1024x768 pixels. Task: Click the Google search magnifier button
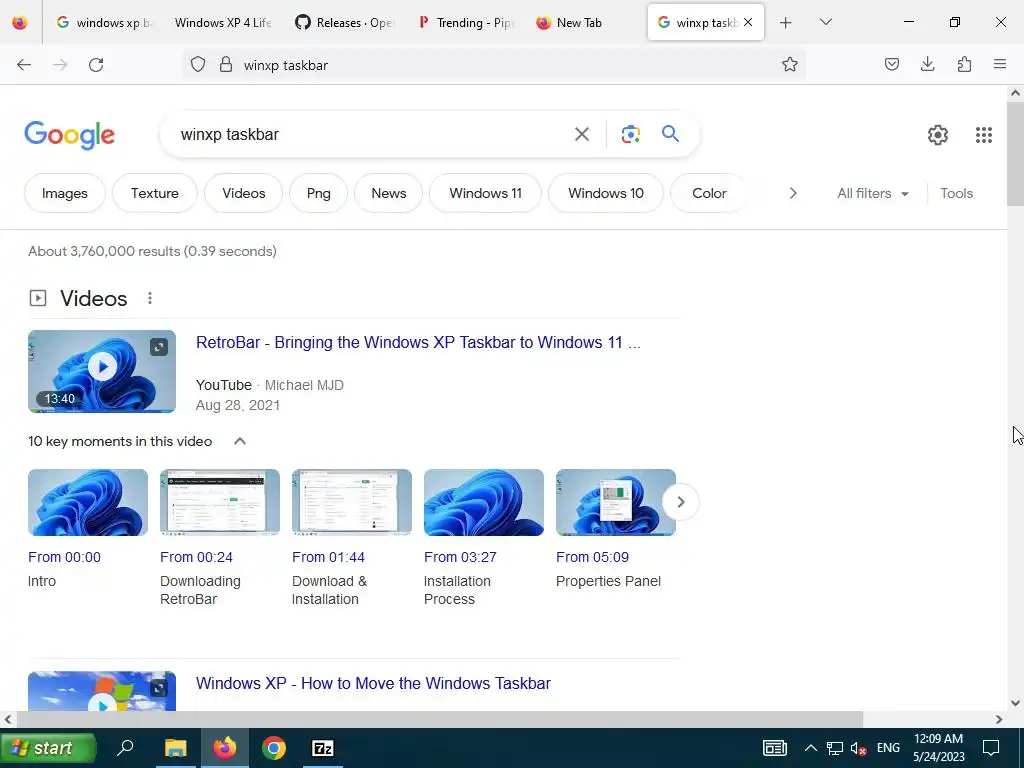pyautogui.click(x=670, y=135)
